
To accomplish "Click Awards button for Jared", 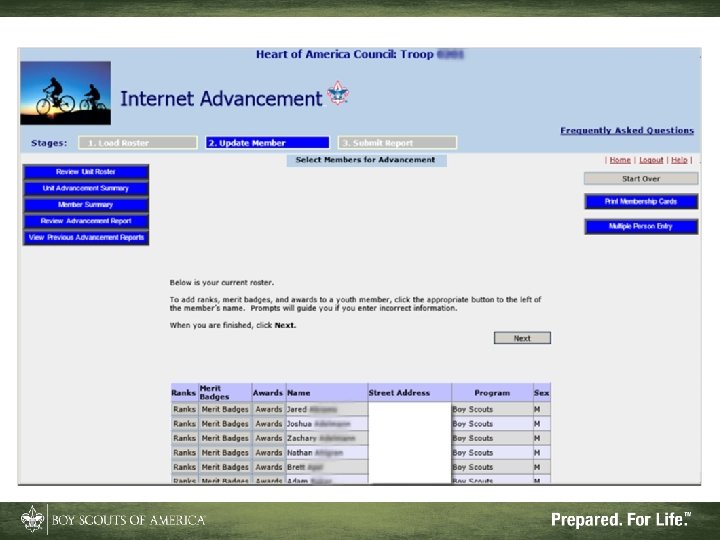I will [x=269, y=409].
